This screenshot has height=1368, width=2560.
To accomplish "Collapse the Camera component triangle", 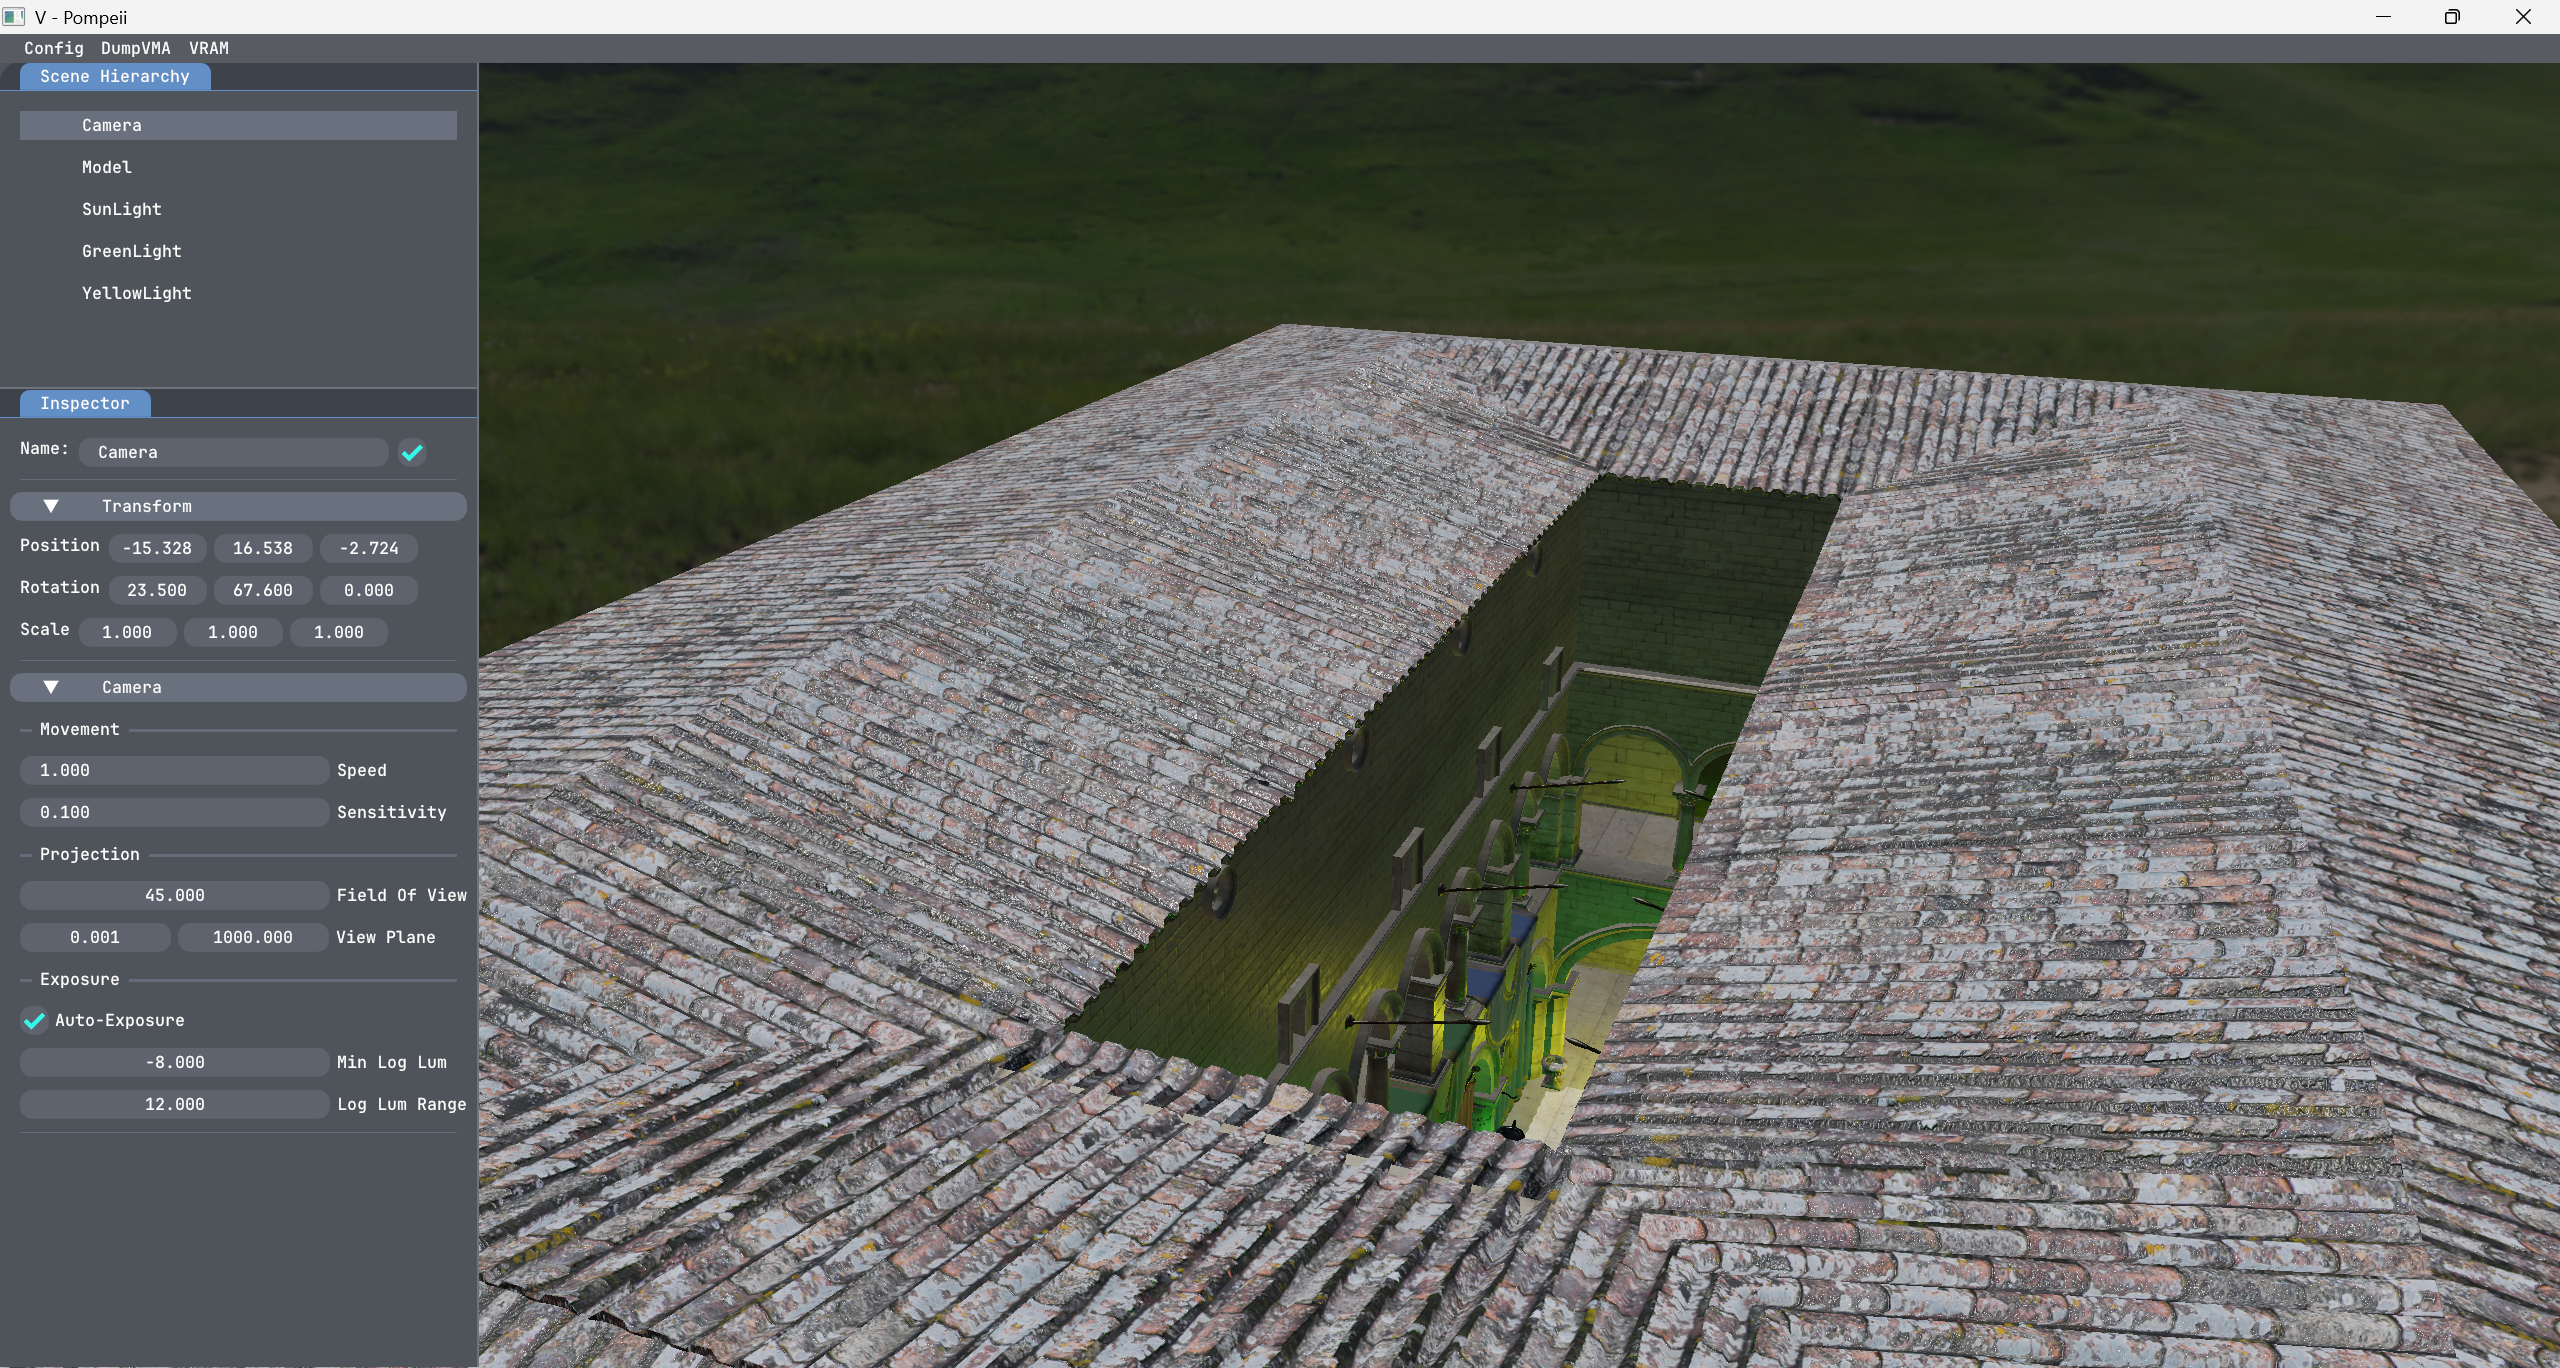I will [x=51, y=688].
